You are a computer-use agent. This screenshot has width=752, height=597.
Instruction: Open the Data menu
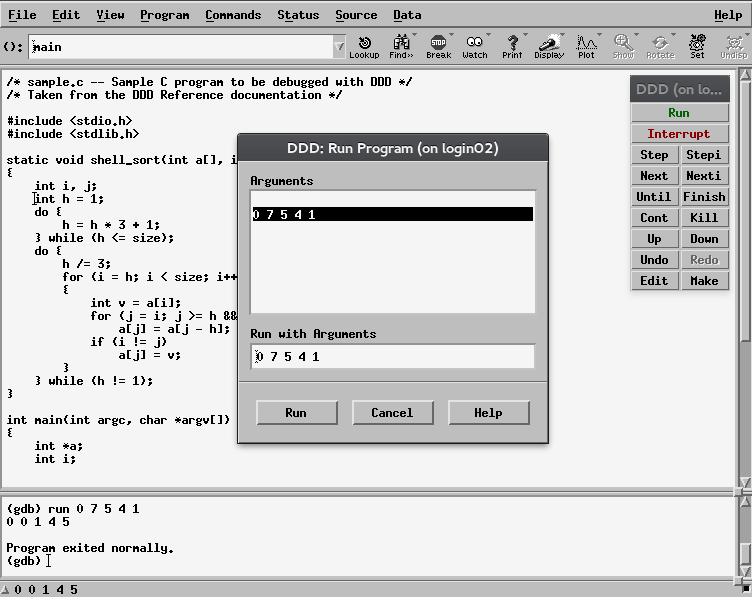pyautogui.click(x=407, y=15)
